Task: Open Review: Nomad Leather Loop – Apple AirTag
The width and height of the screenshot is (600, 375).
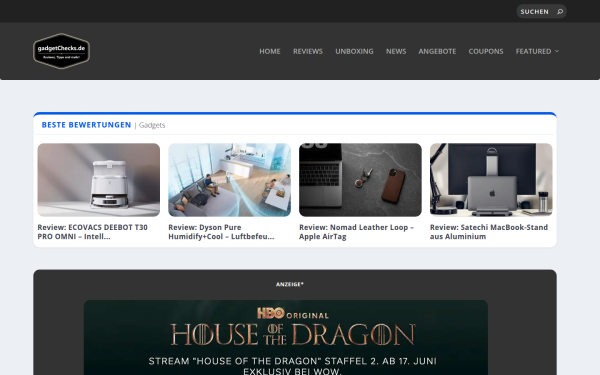Action: pyautogui.click(x=356, y=232)
